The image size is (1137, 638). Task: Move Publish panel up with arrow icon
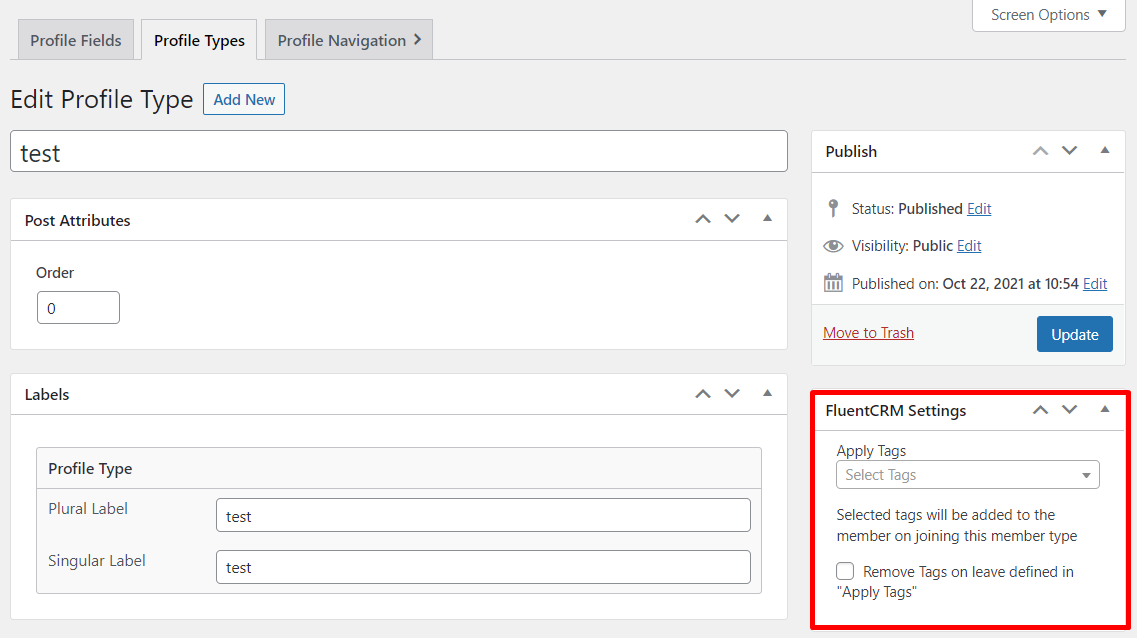pos(1040,151)
